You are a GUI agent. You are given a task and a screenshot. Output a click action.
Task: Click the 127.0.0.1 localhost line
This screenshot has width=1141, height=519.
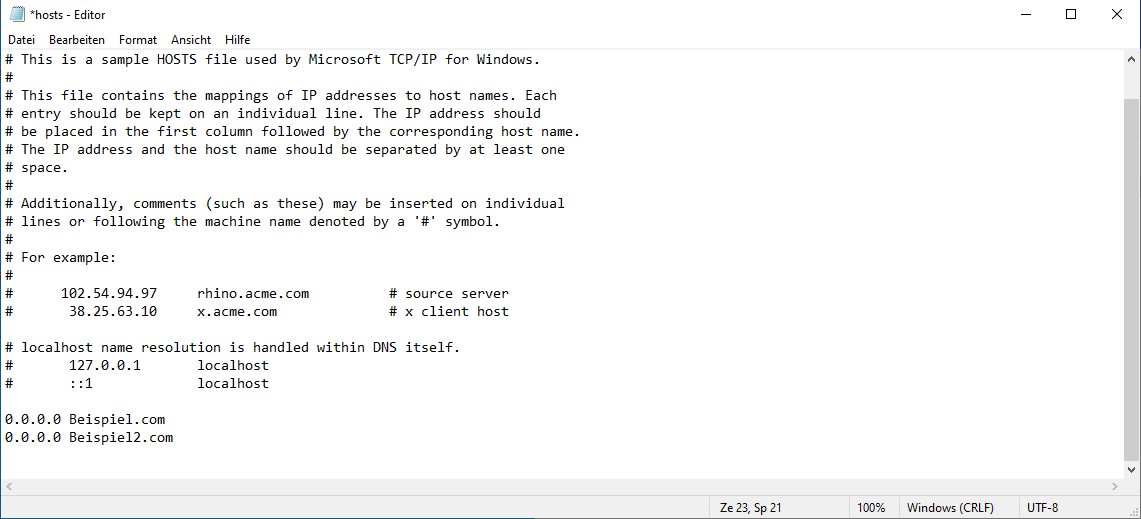click(137, 365)
